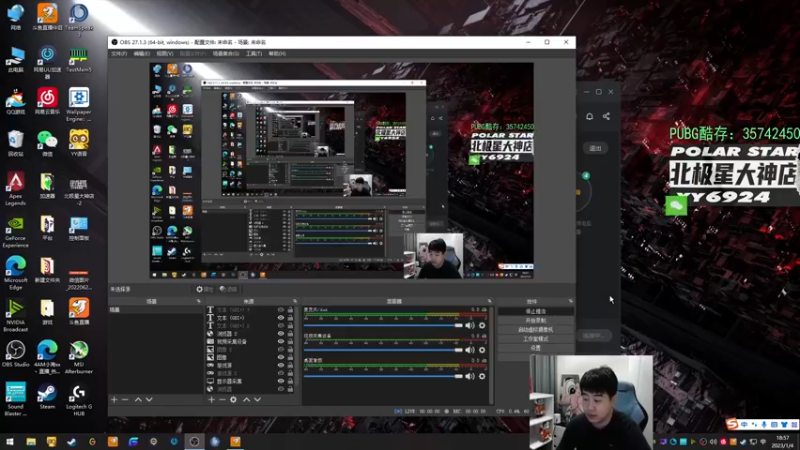Open MSI Afterburner desktop shortcut
Image resolution: width=800 pixels, height=450 pixels.
(x=79, y=357)
